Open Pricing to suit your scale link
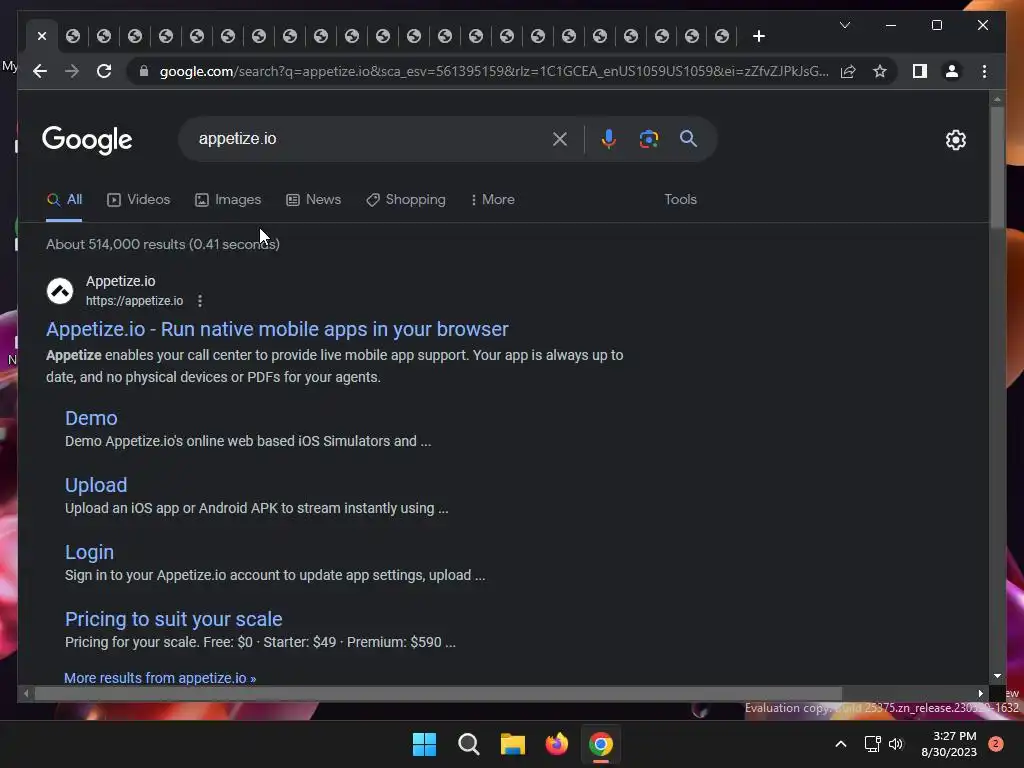1024x768 pixels. (174, 619)
